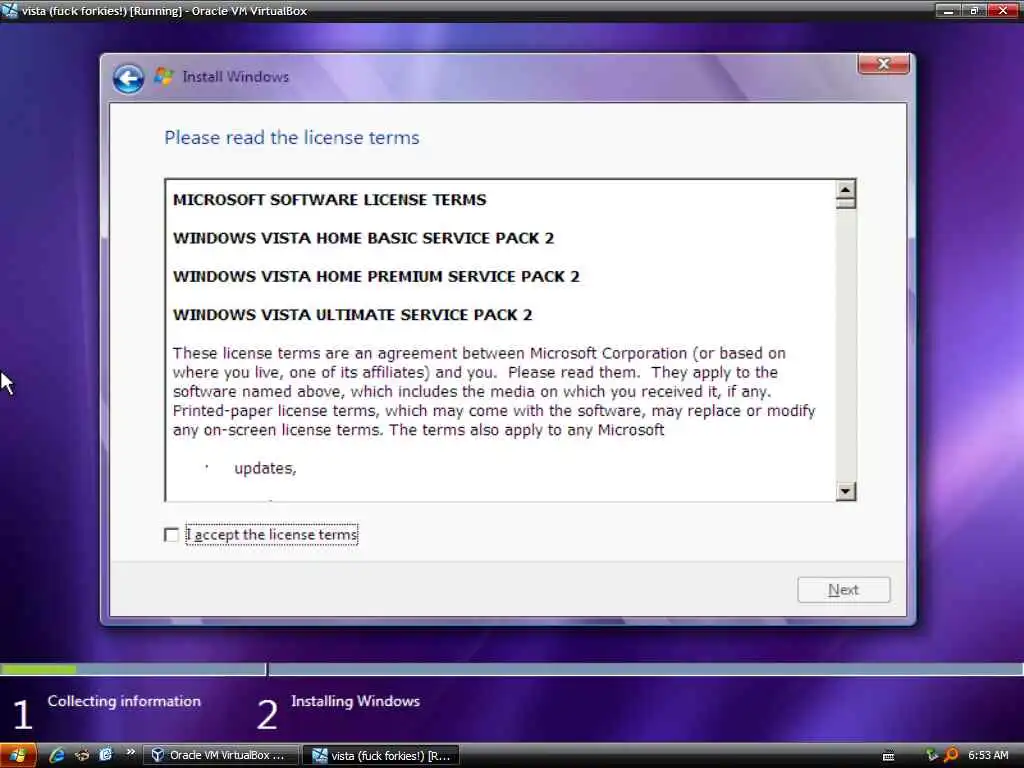The width and height of the screenshot is (1024, 768).
Task: Restore down the VirtualBox window
Action: [973, 10]
